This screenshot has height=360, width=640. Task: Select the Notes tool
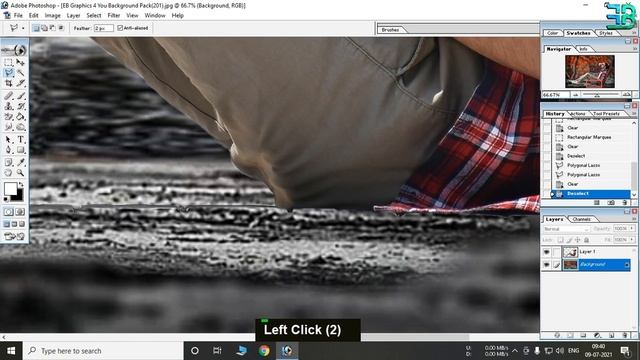[9, 162]
